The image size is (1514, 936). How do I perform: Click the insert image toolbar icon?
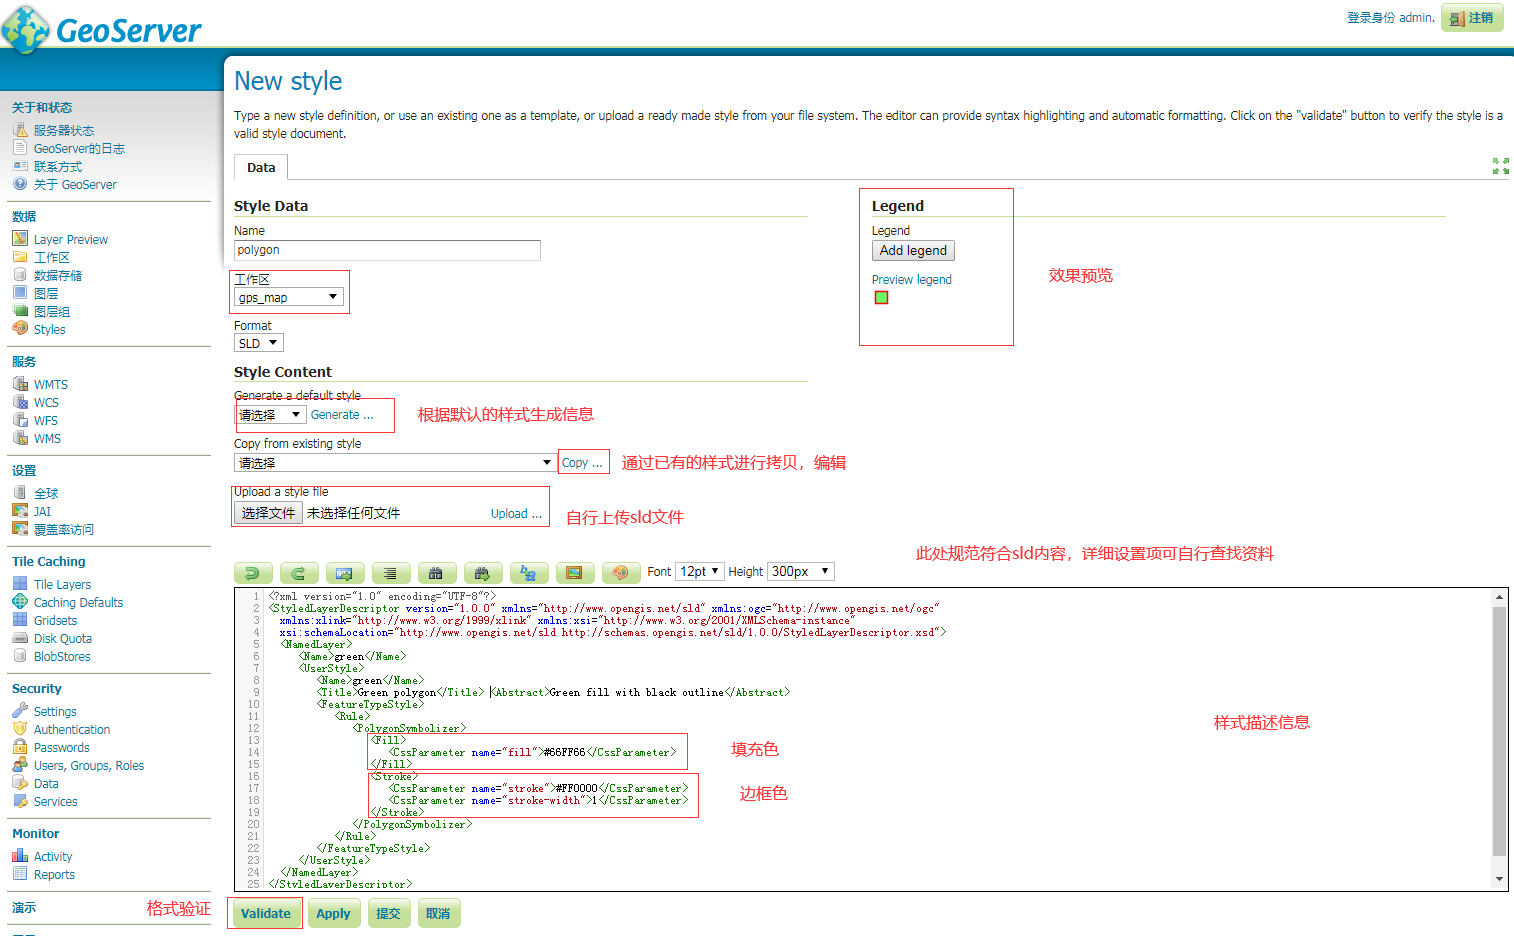point(574,573)
